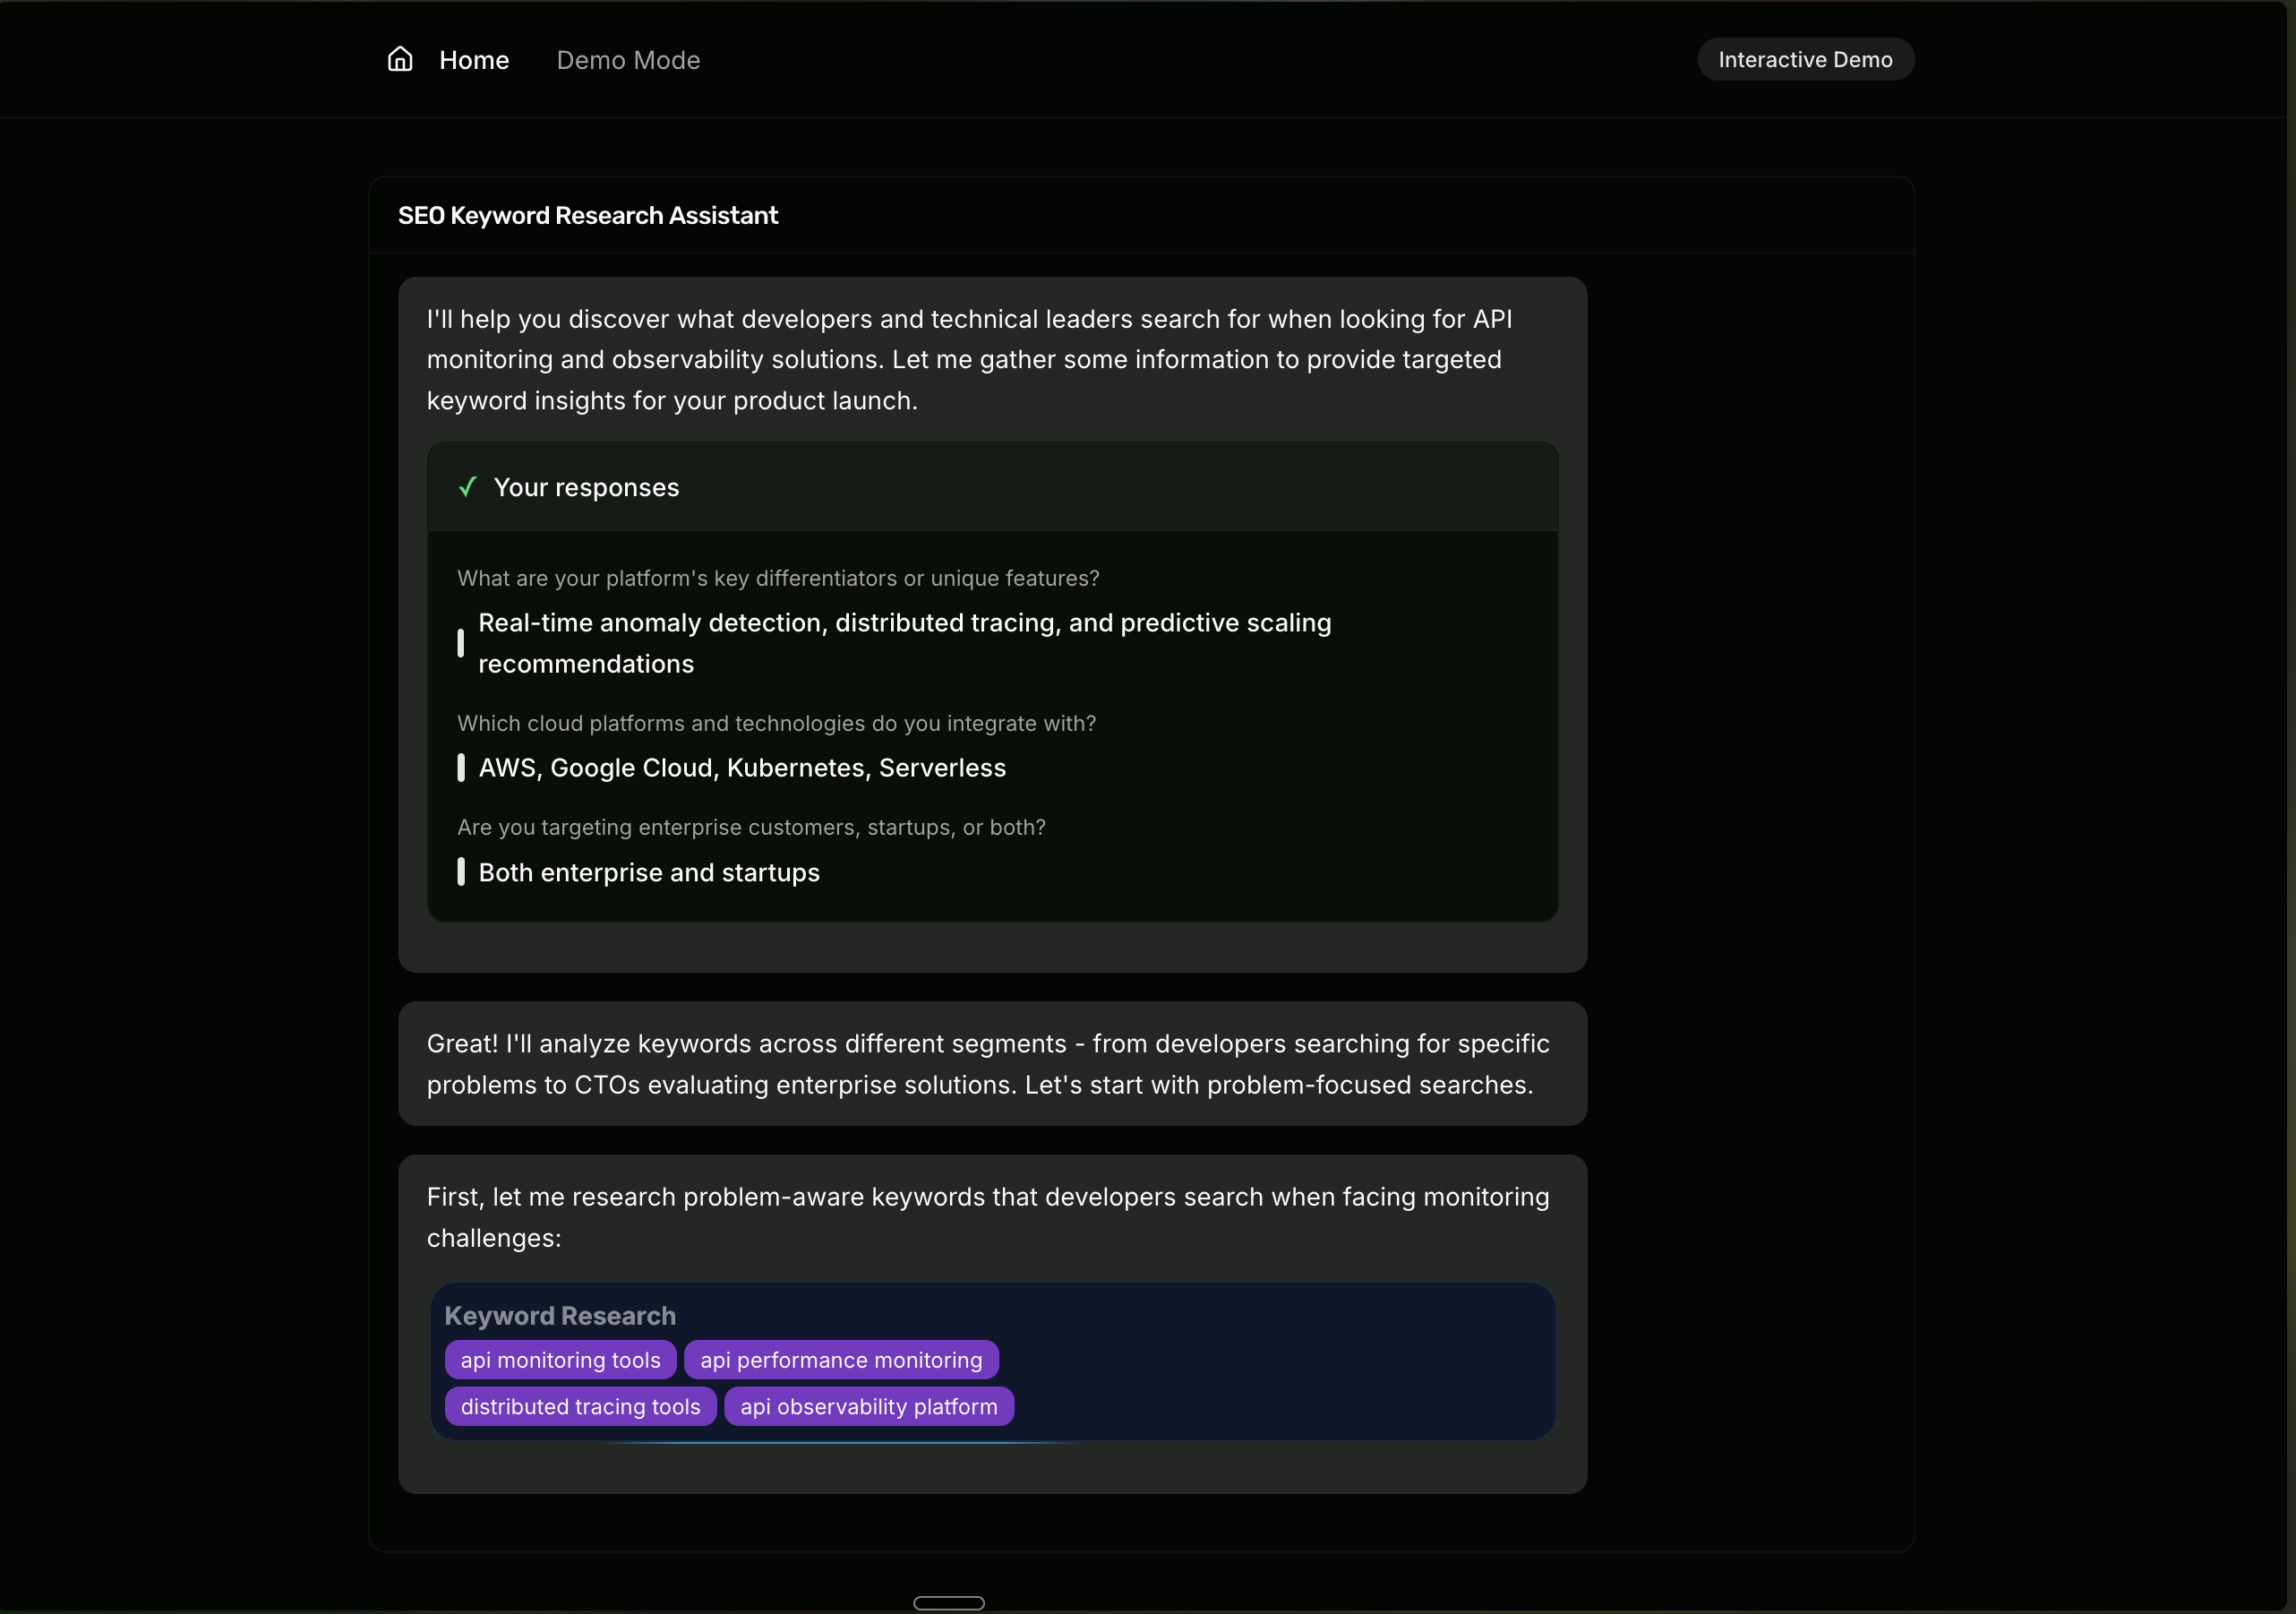2296x1614 pixels.
Task: Open the Home nav link
Action: 474,60
